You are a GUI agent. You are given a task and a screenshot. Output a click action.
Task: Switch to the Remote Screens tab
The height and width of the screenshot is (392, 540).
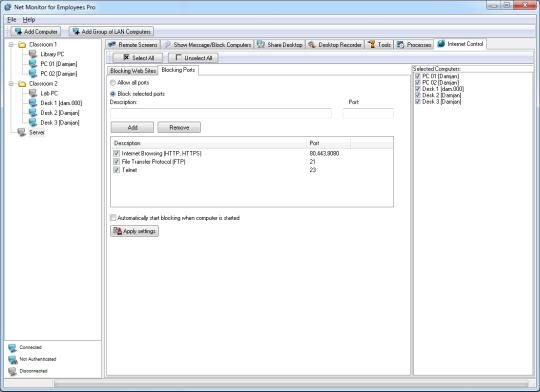(x=133, y=44)
